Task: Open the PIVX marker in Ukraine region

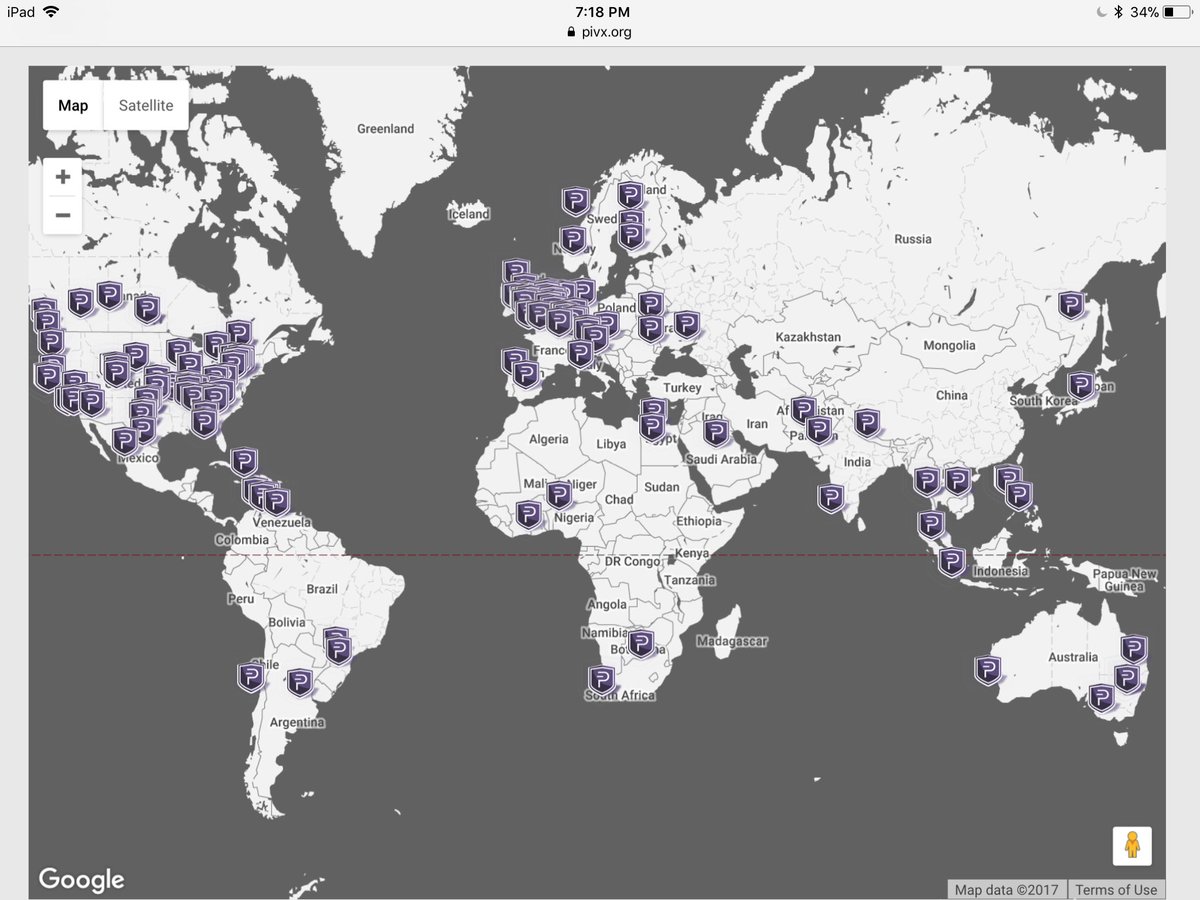Action: [x=685, y=325]
